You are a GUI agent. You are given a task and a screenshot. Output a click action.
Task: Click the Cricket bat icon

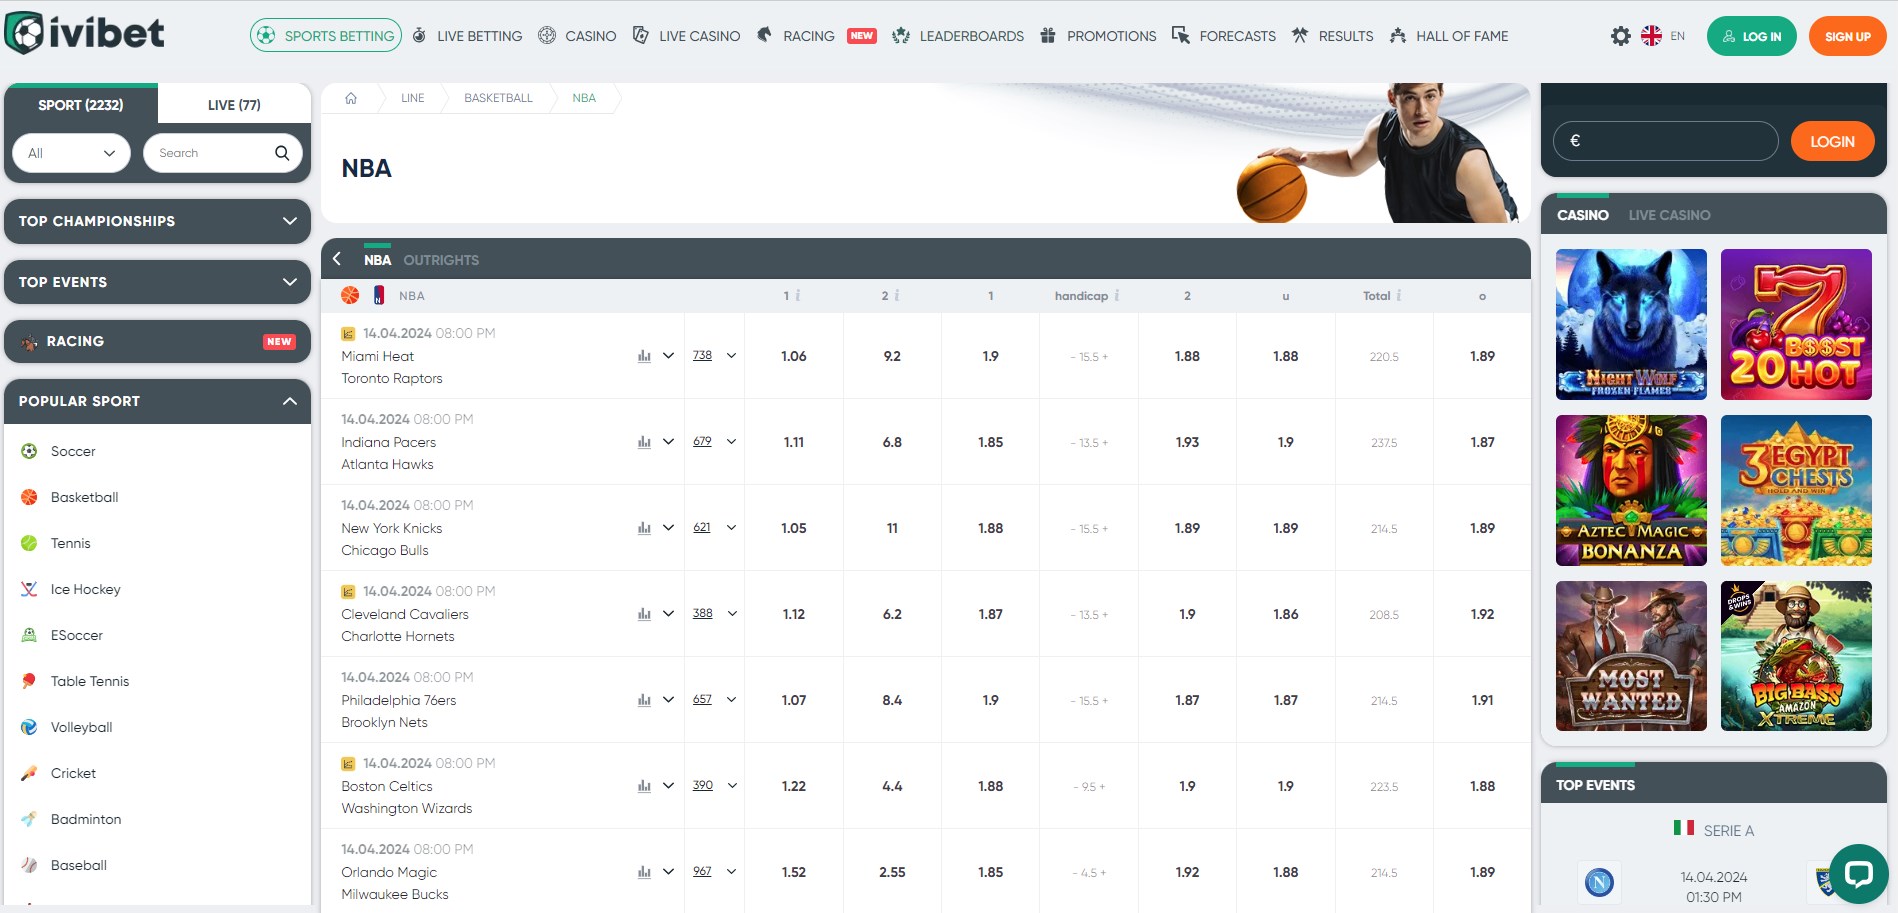pyautogui.click(x=29, y=773)
